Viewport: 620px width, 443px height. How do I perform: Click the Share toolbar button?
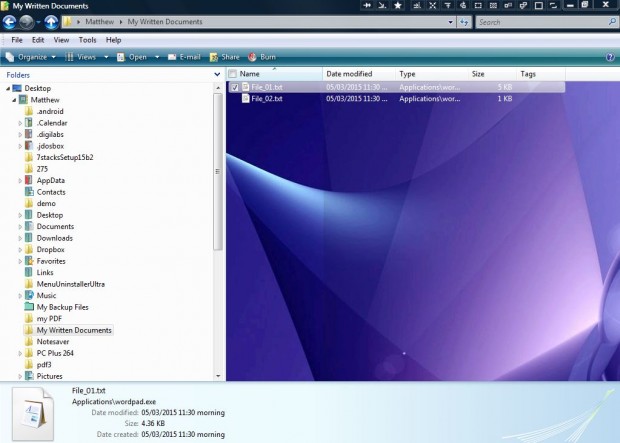(x=224, y=57)
